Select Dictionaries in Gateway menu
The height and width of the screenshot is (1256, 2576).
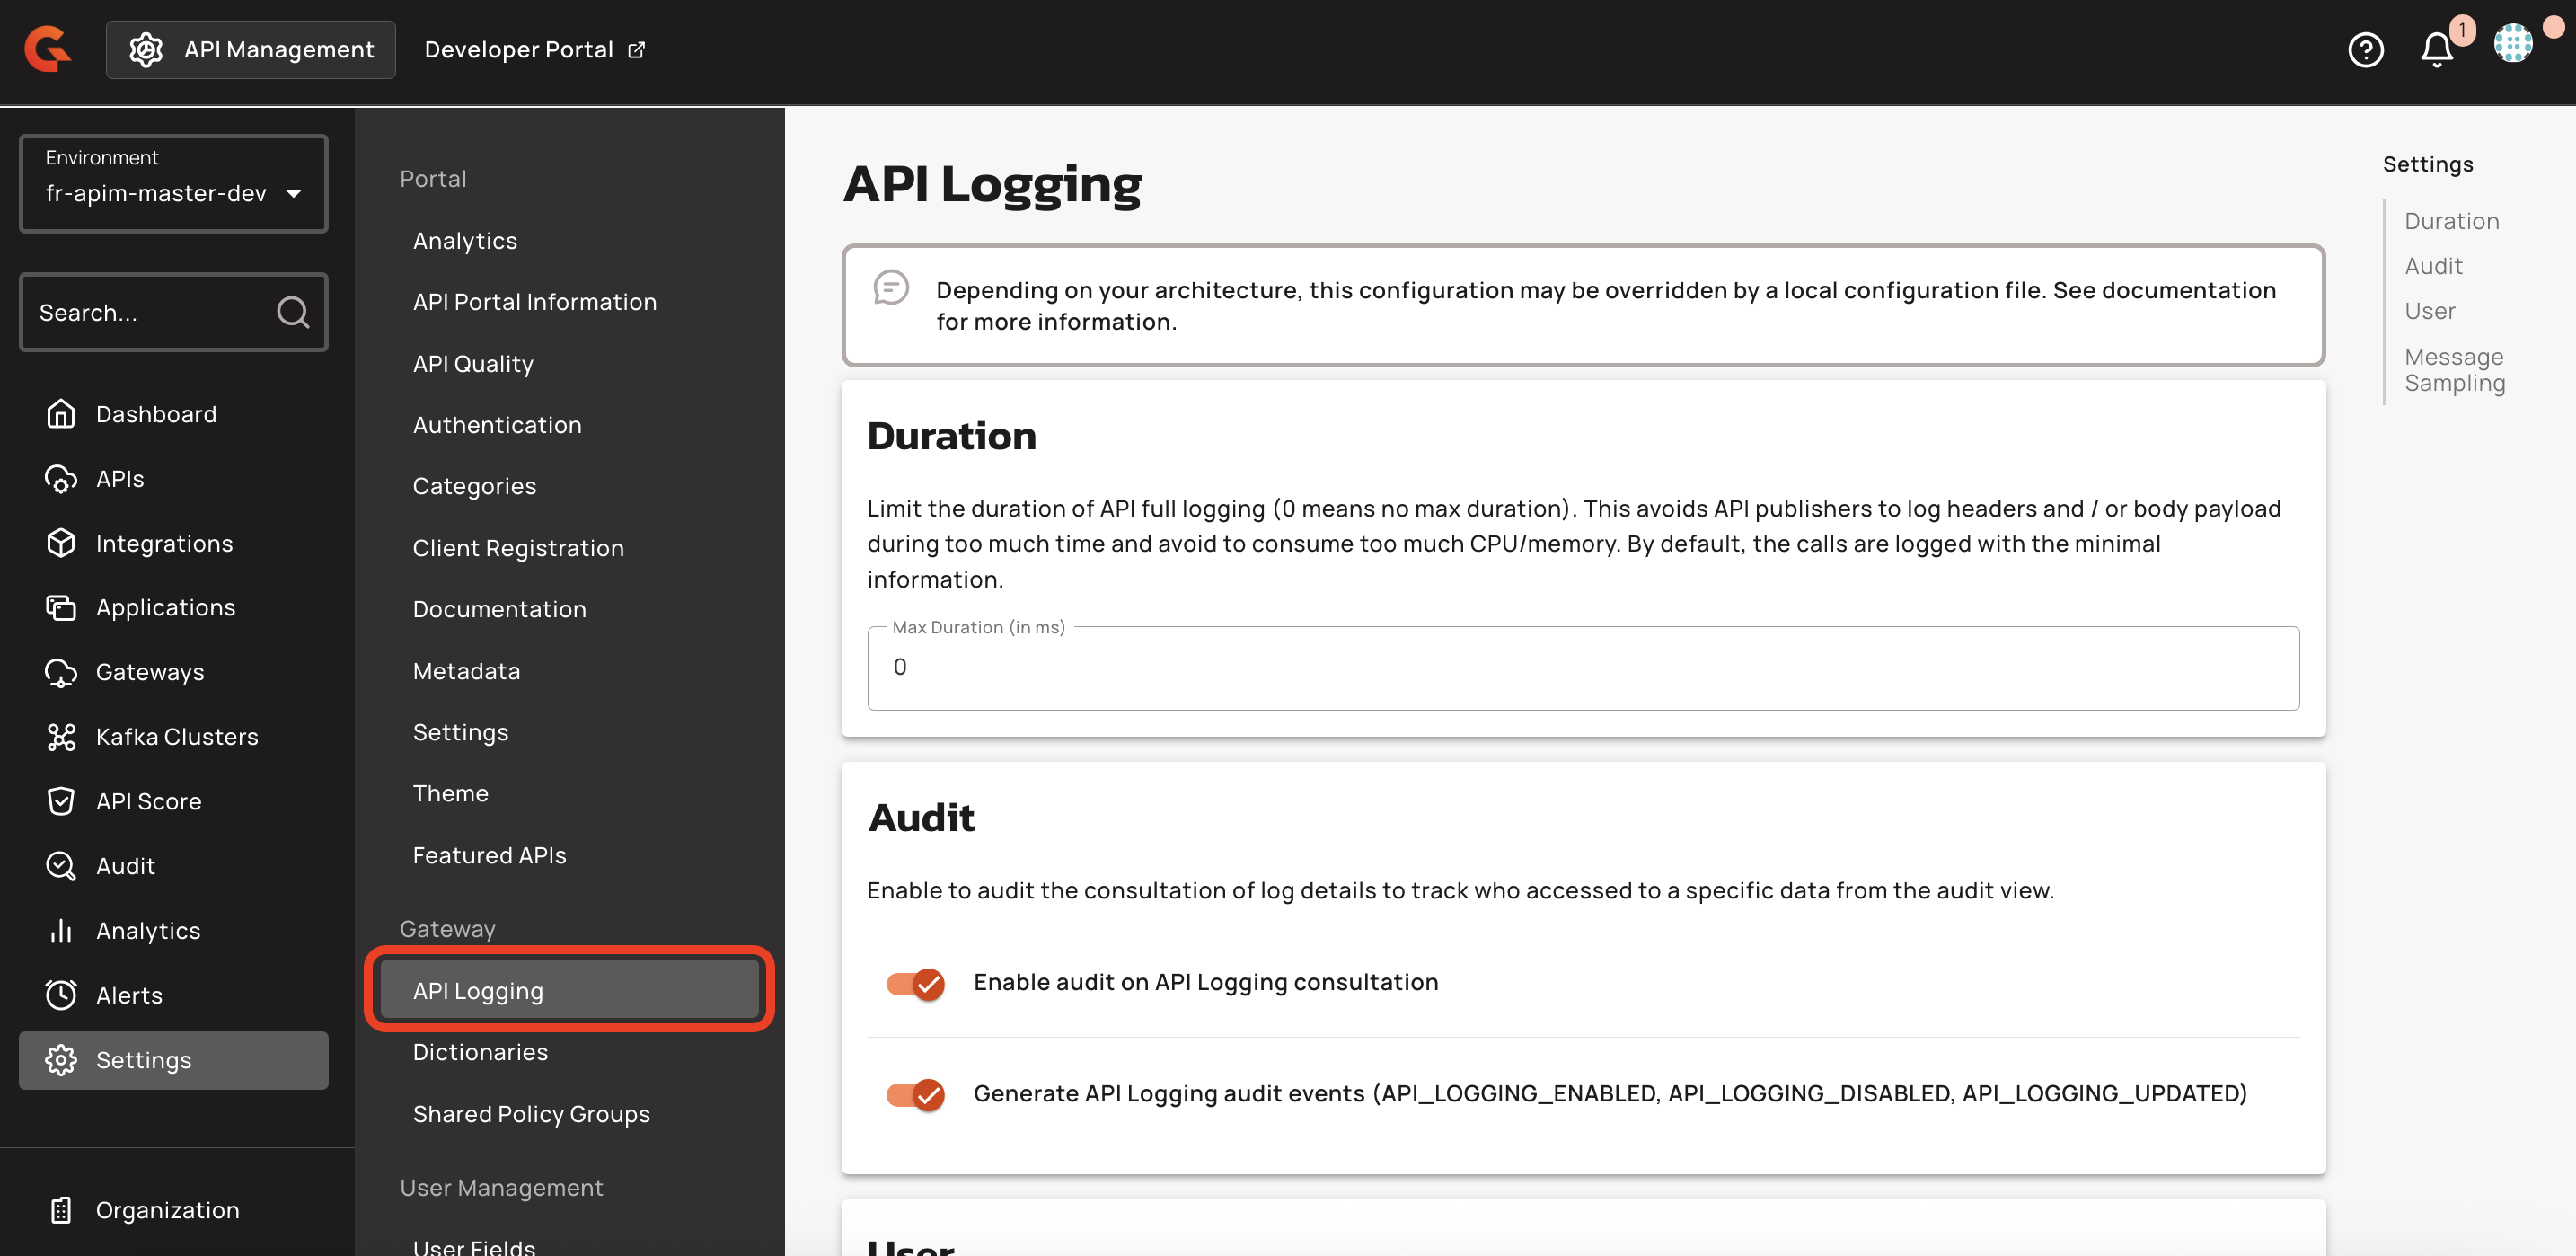pos(480,1052)
